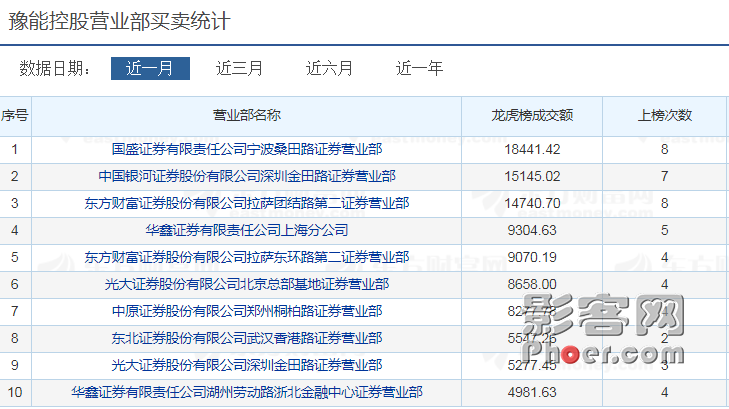
Task: Click the 上榜次数 value 7 in row 2
Action: (x=665, y=176)
